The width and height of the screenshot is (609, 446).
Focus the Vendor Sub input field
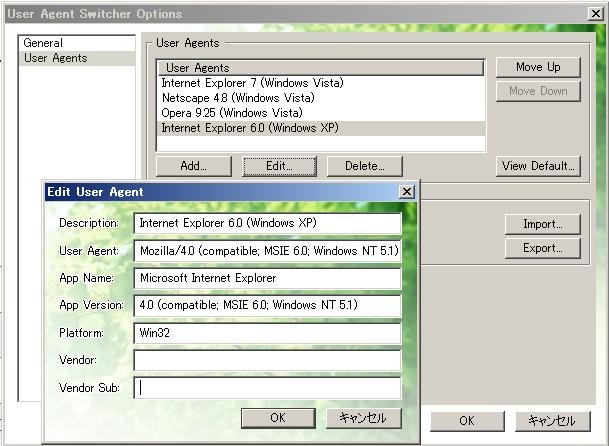[x=267, y=388]
